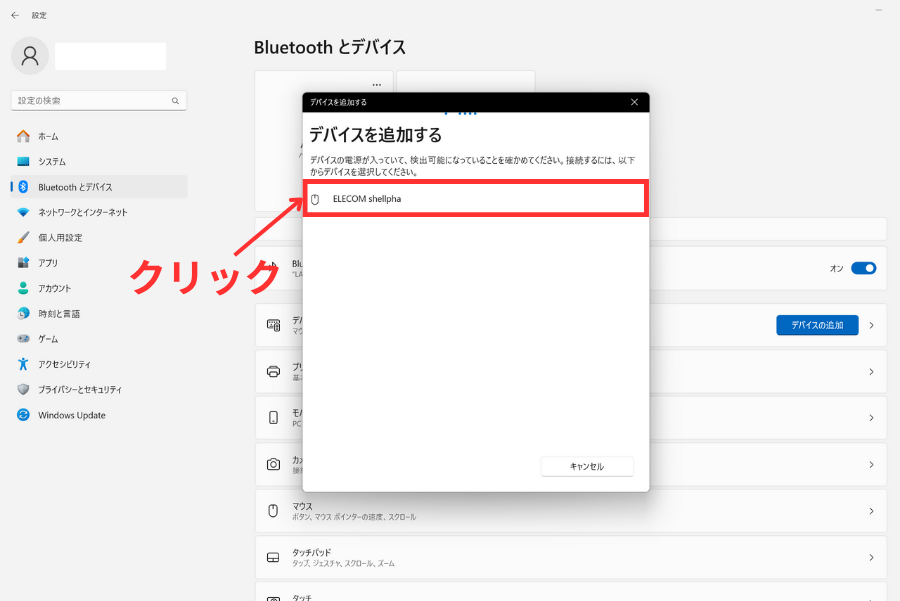
Task: Open Windows Update settings
Action: [99, 414]
